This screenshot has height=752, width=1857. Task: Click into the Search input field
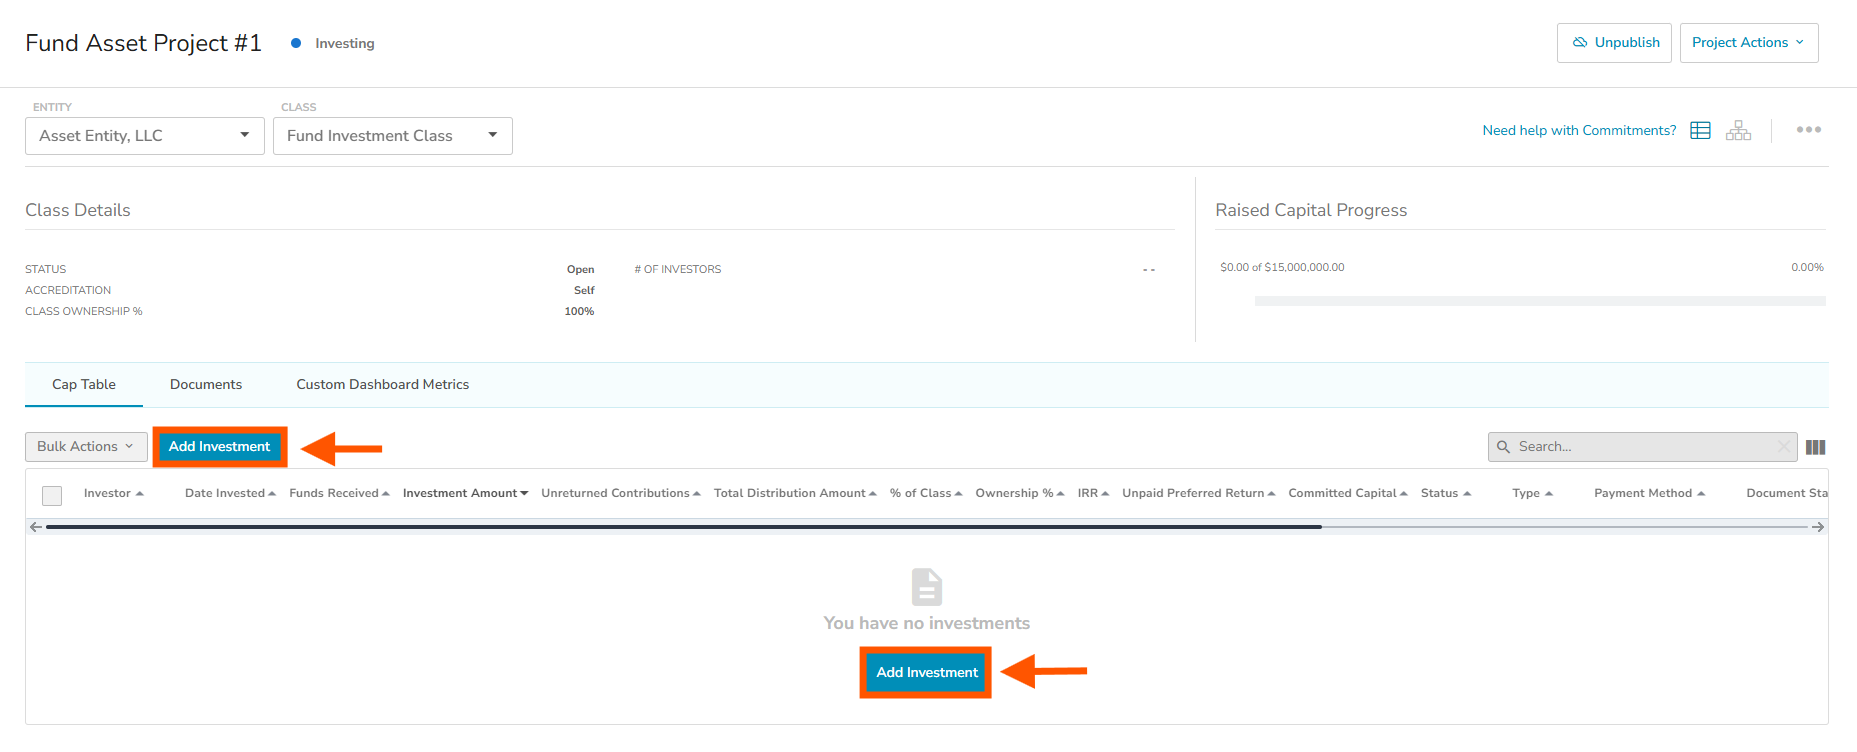1640,447
